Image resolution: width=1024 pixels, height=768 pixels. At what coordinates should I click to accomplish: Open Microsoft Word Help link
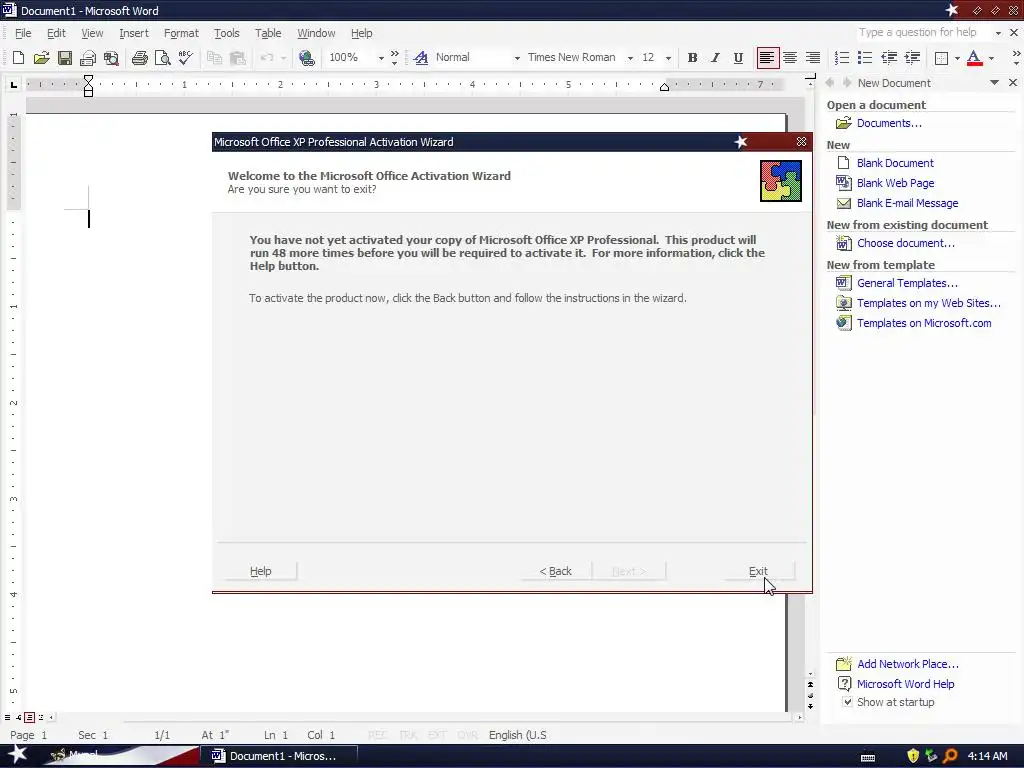(x=905, y=684)
